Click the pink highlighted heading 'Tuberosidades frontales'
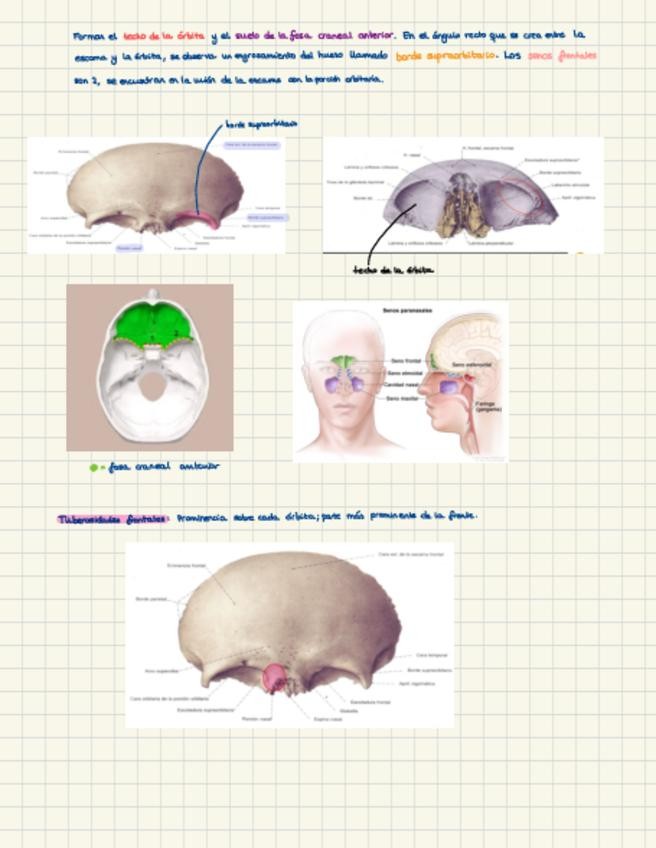656x848 pixels. (112, 520)
